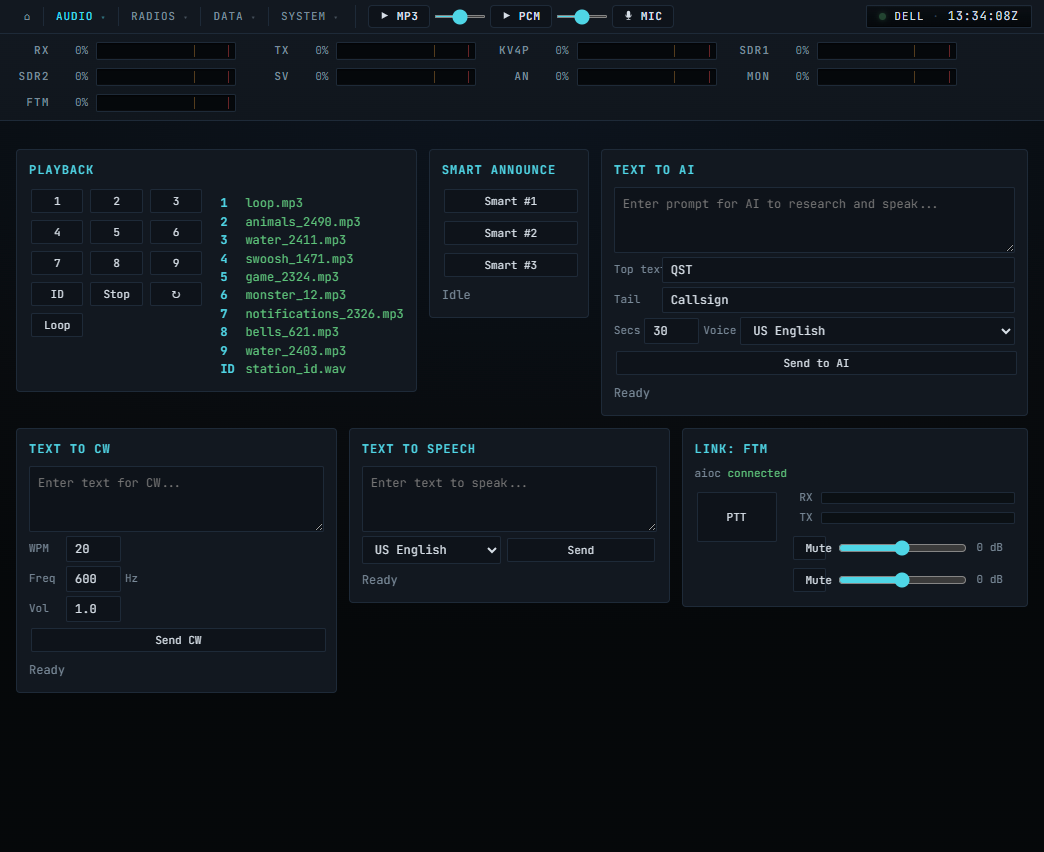This screenshot has height=852, width=1044.
Task: Mute the RX channel in Link FTM
Action: point(810,548)
